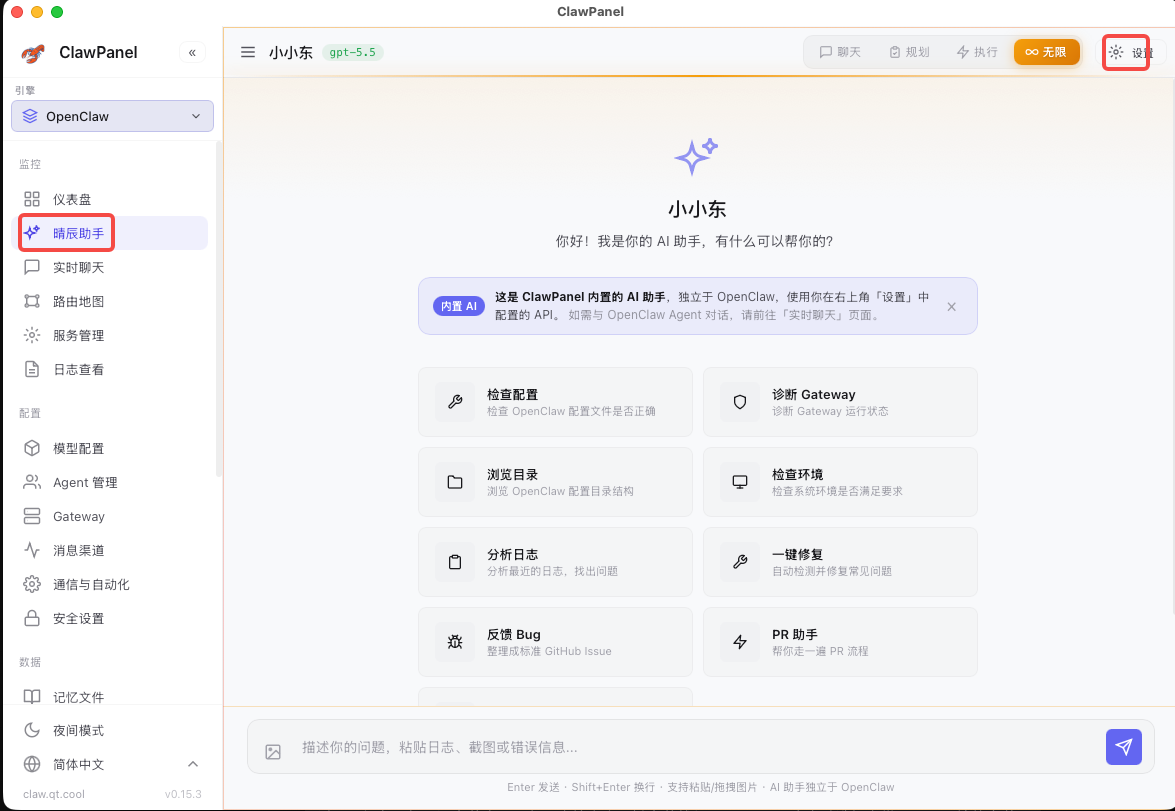Viewport: 1175px width, 811px height.
Task: Click the gpt-5.5 model badge
Action: point(353,52)
